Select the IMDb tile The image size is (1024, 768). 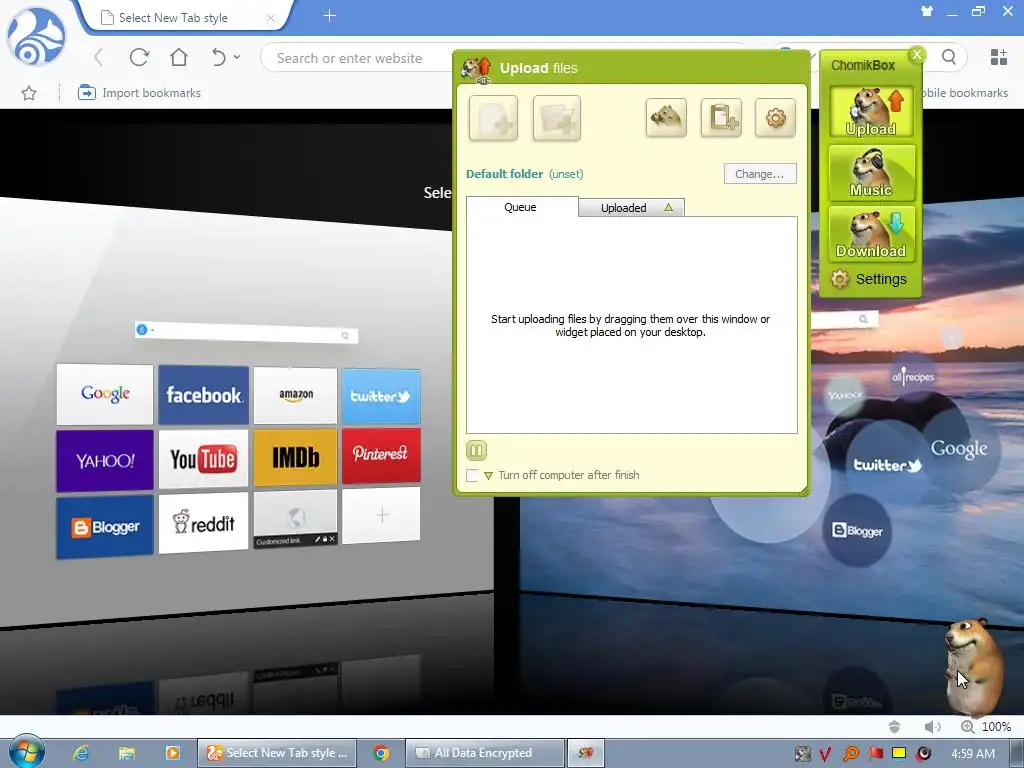pyautogui.click(x=295, y=457)
